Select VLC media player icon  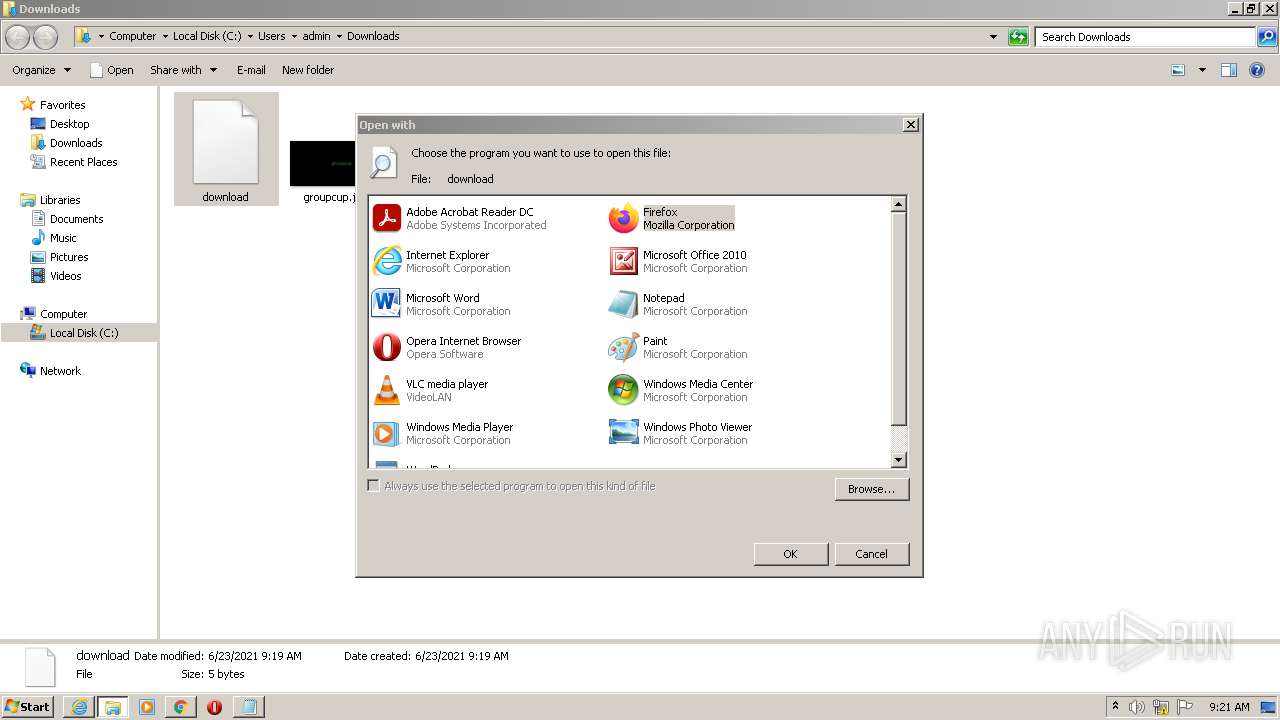point(387,390)
